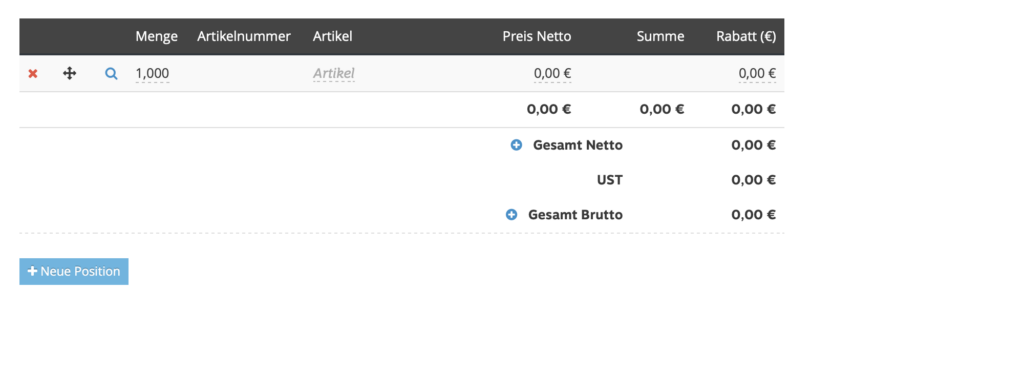Edit the Menge value 1,000
Viewport: 1024px width, 373px height.
click(x=152, y=74)
